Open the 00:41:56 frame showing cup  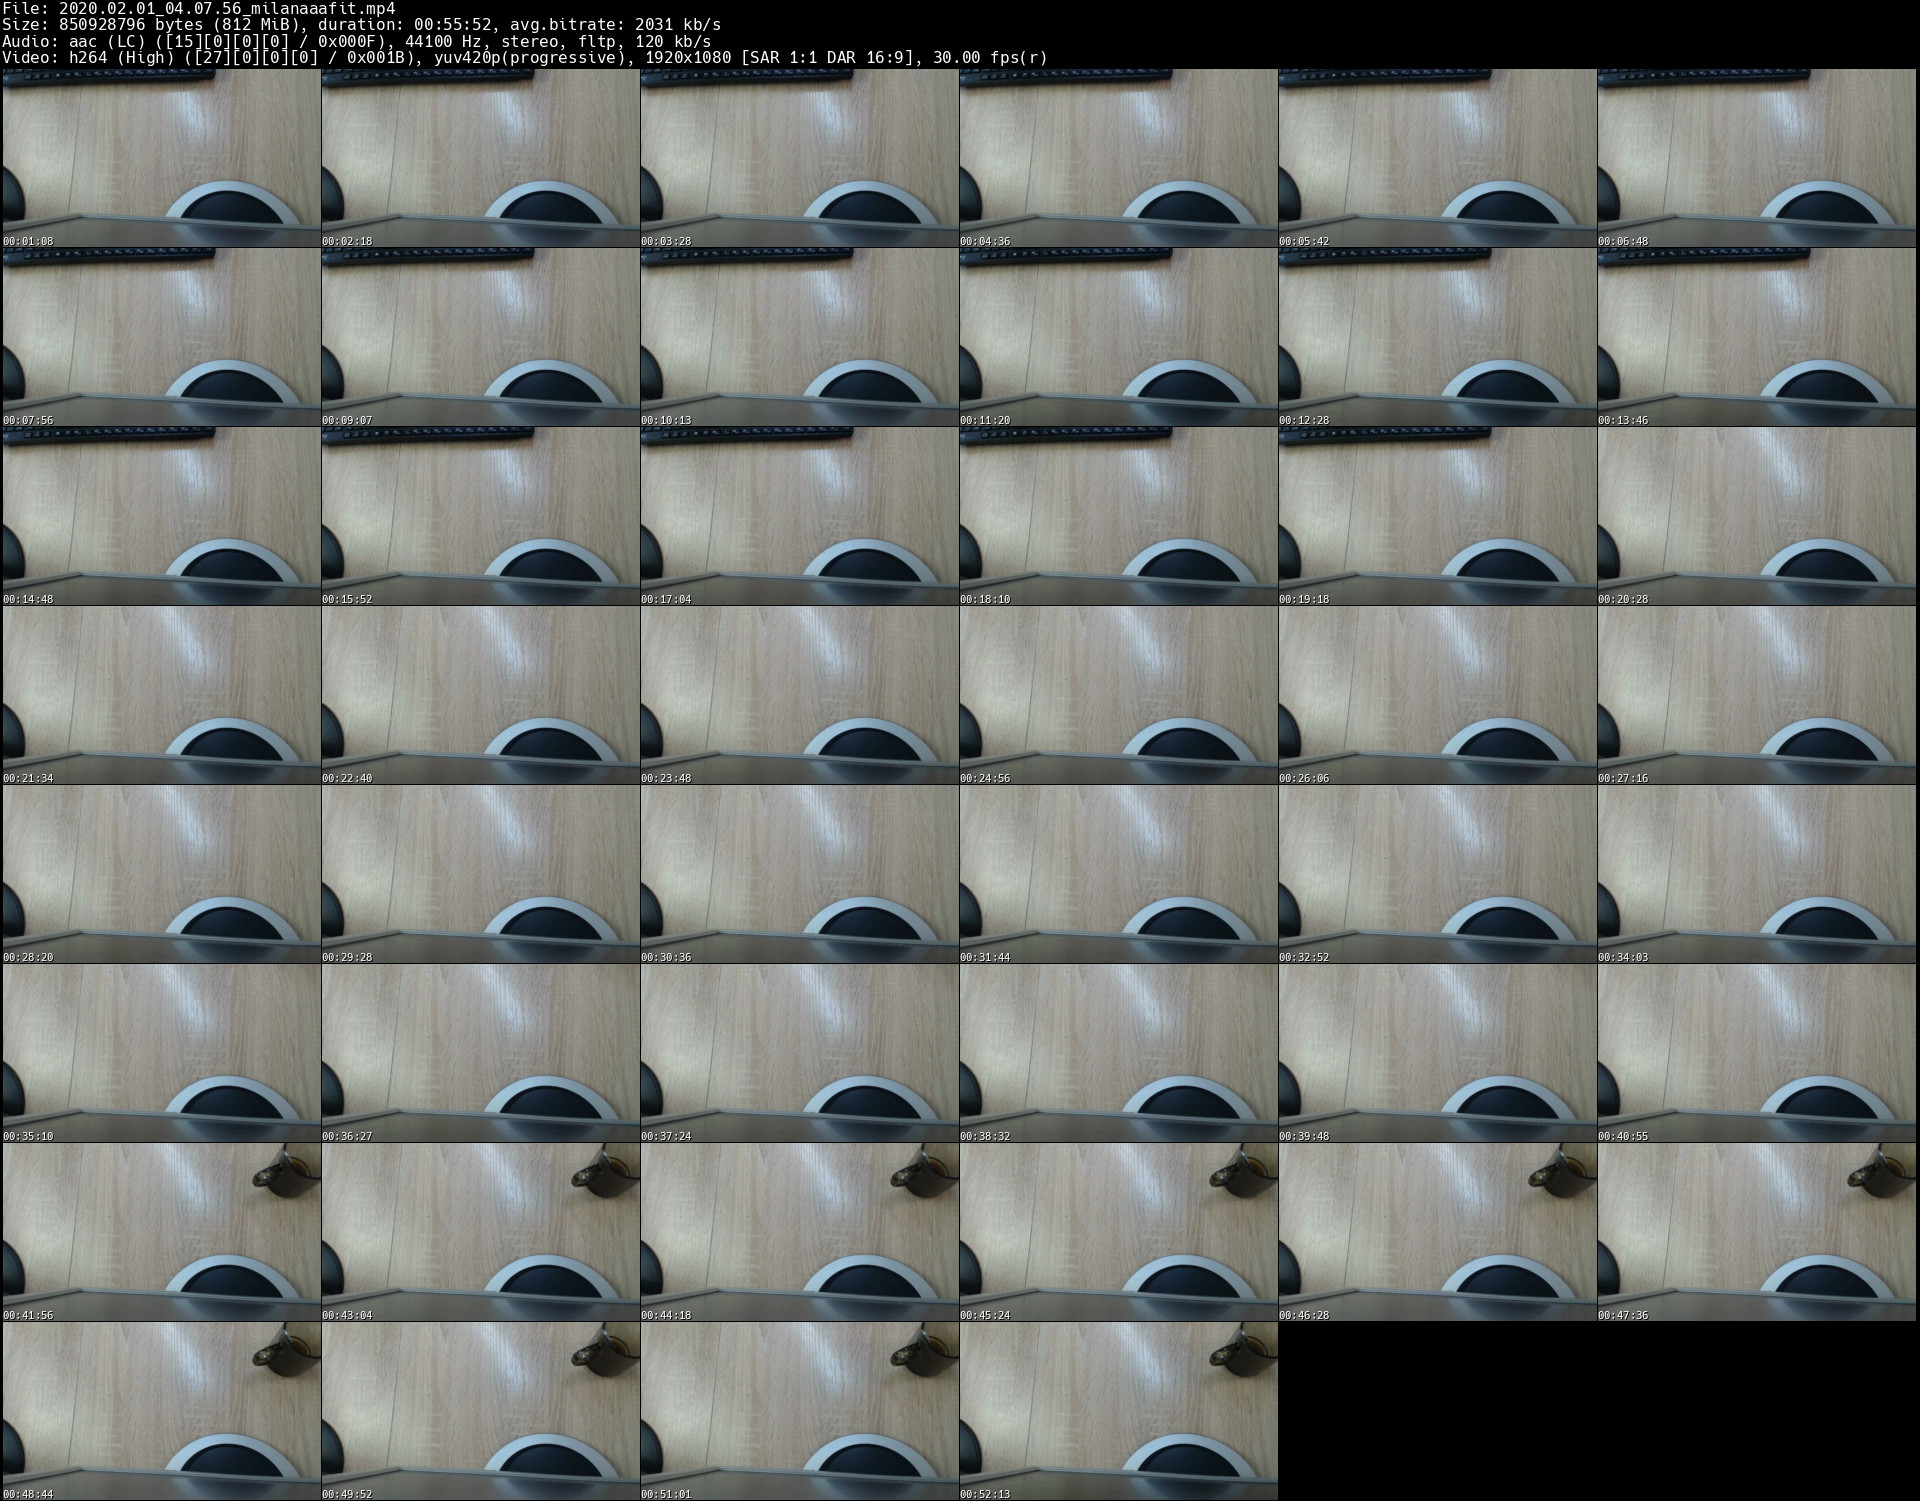point(161,1232)
